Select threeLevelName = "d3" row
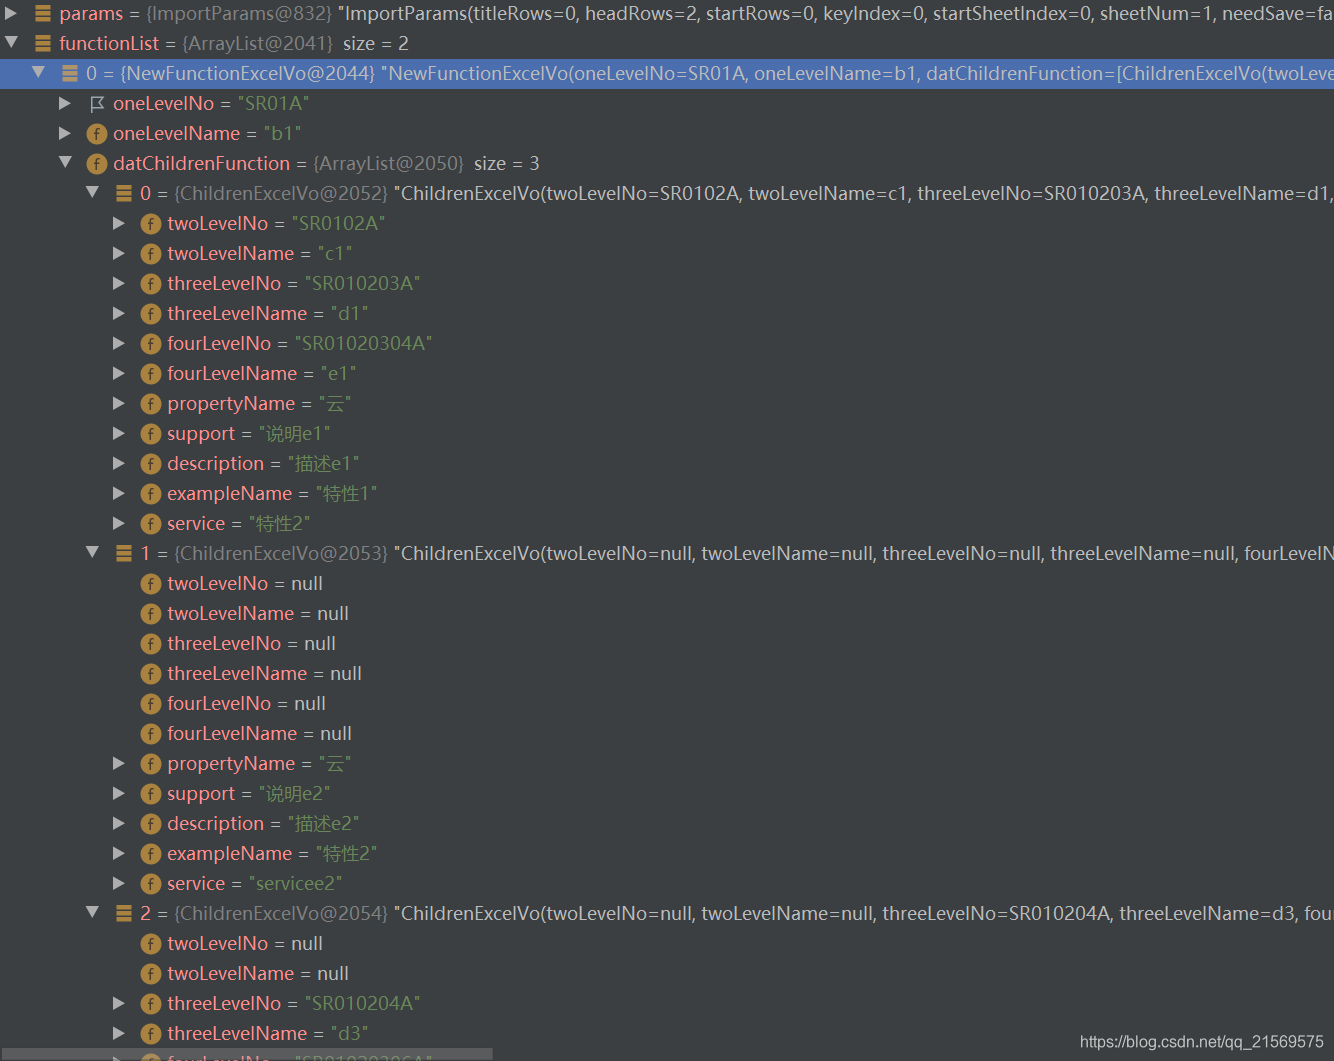Viewport: 1334px width, 1061px height. [x=667, y=1034]
